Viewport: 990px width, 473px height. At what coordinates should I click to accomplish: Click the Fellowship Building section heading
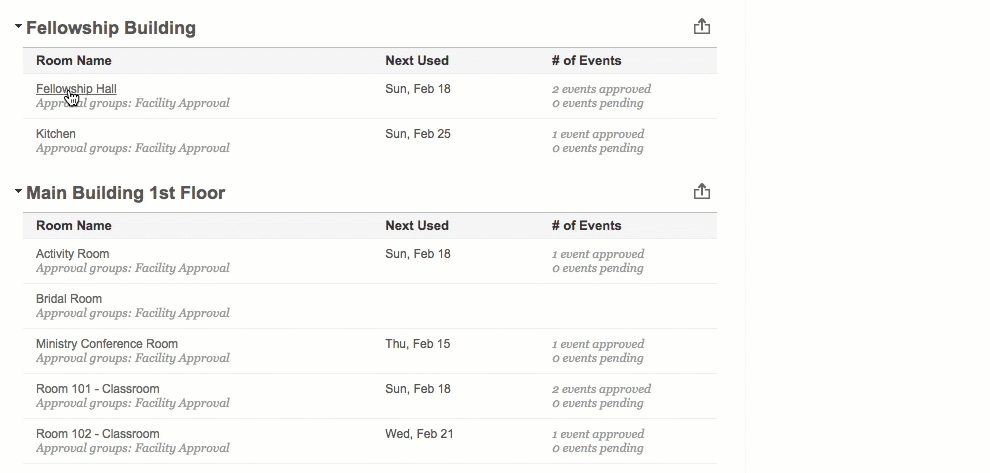[x=111, y=28]
